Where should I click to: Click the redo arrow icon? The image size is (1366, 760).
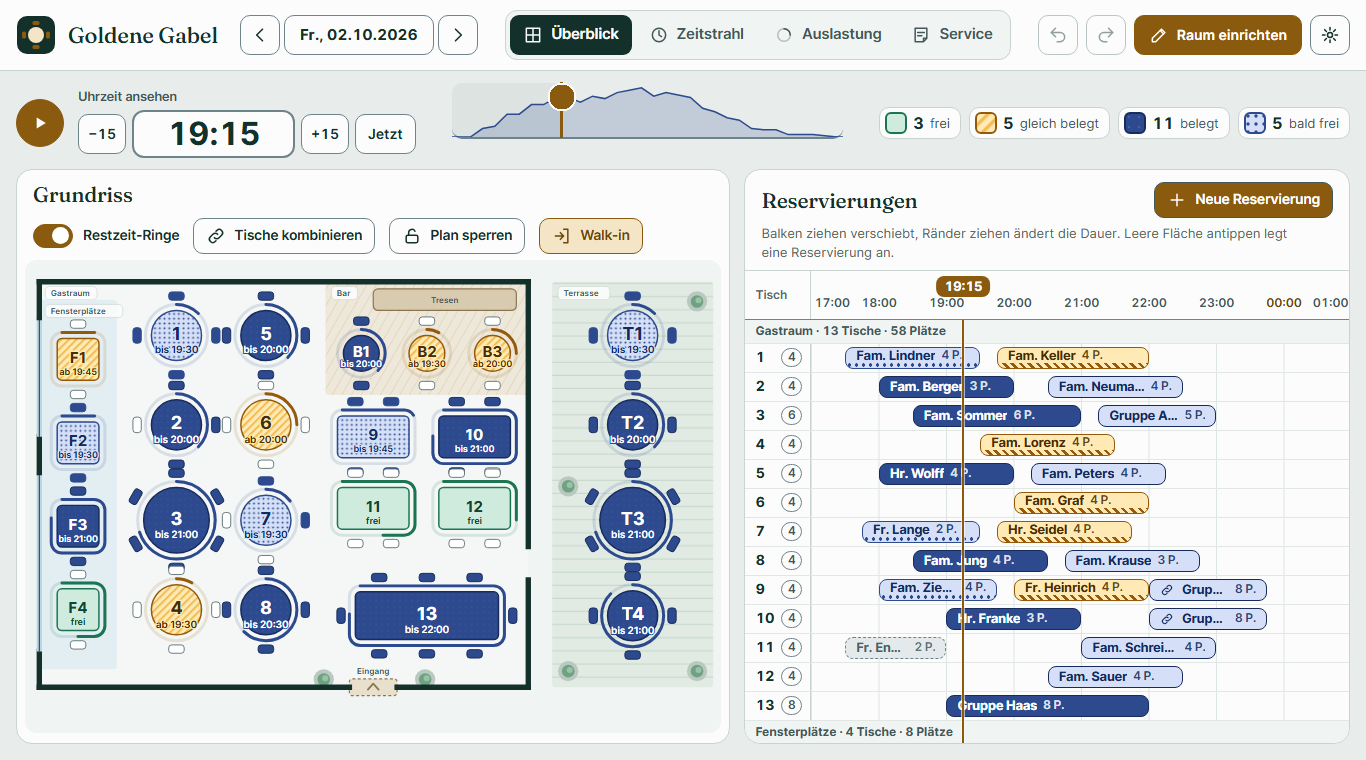point(1106,35)
